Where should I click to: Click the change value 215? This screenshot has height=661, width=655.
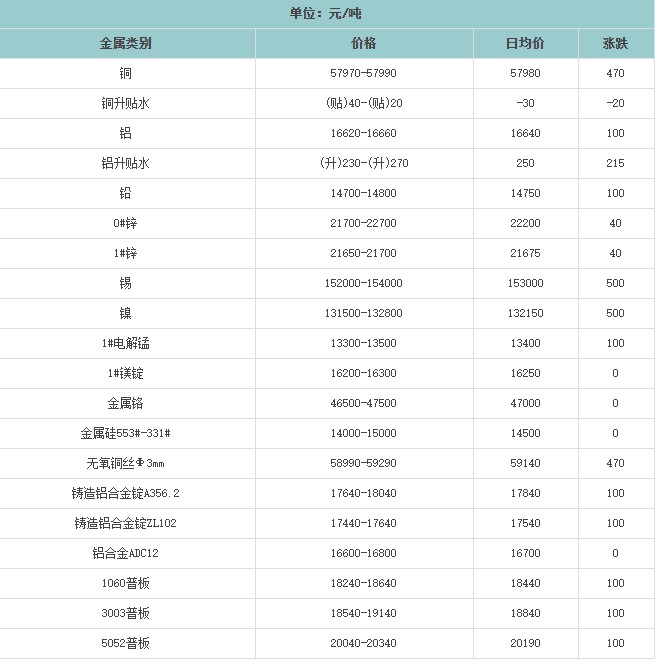[x=615, y=164]
